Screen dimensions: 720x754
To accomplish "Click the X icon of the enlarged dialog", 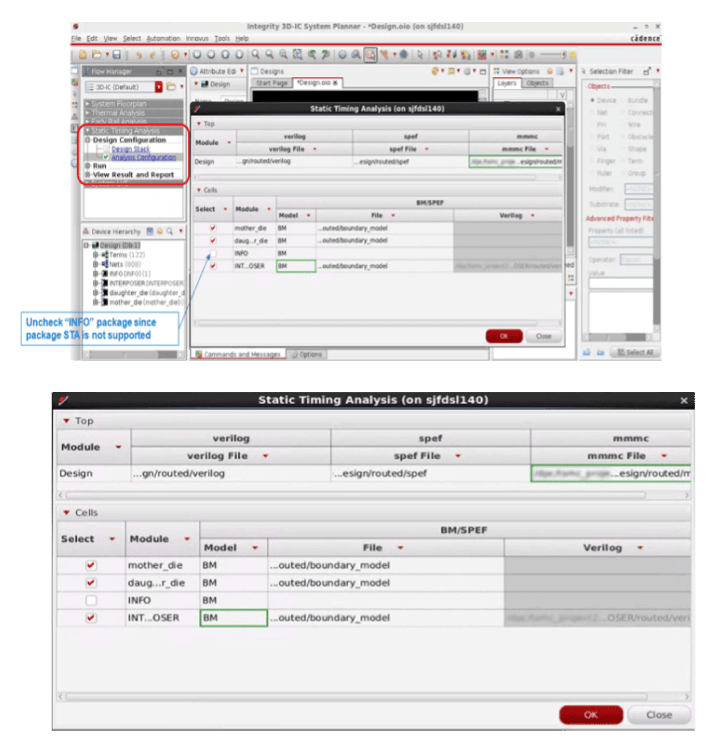I will point(684,400).
